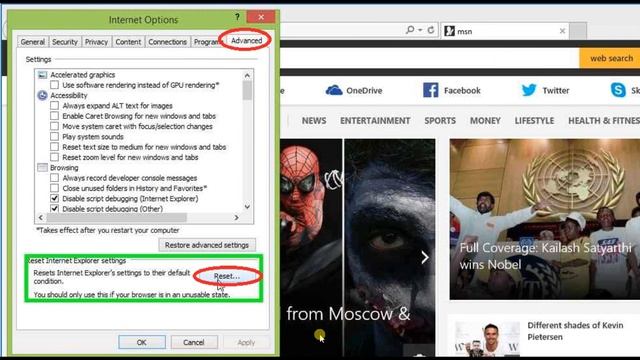Click the msn tab favicon
This screenshot has width=640, height=360.
coord(449,31)
